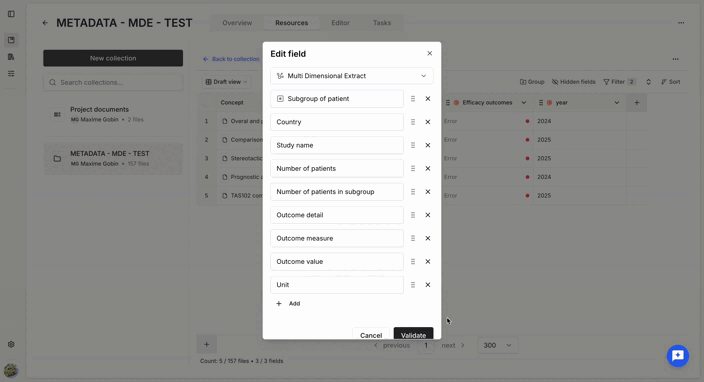Go back with the arrow next to the title
704x382 pixels.
[x=45, y=23]
